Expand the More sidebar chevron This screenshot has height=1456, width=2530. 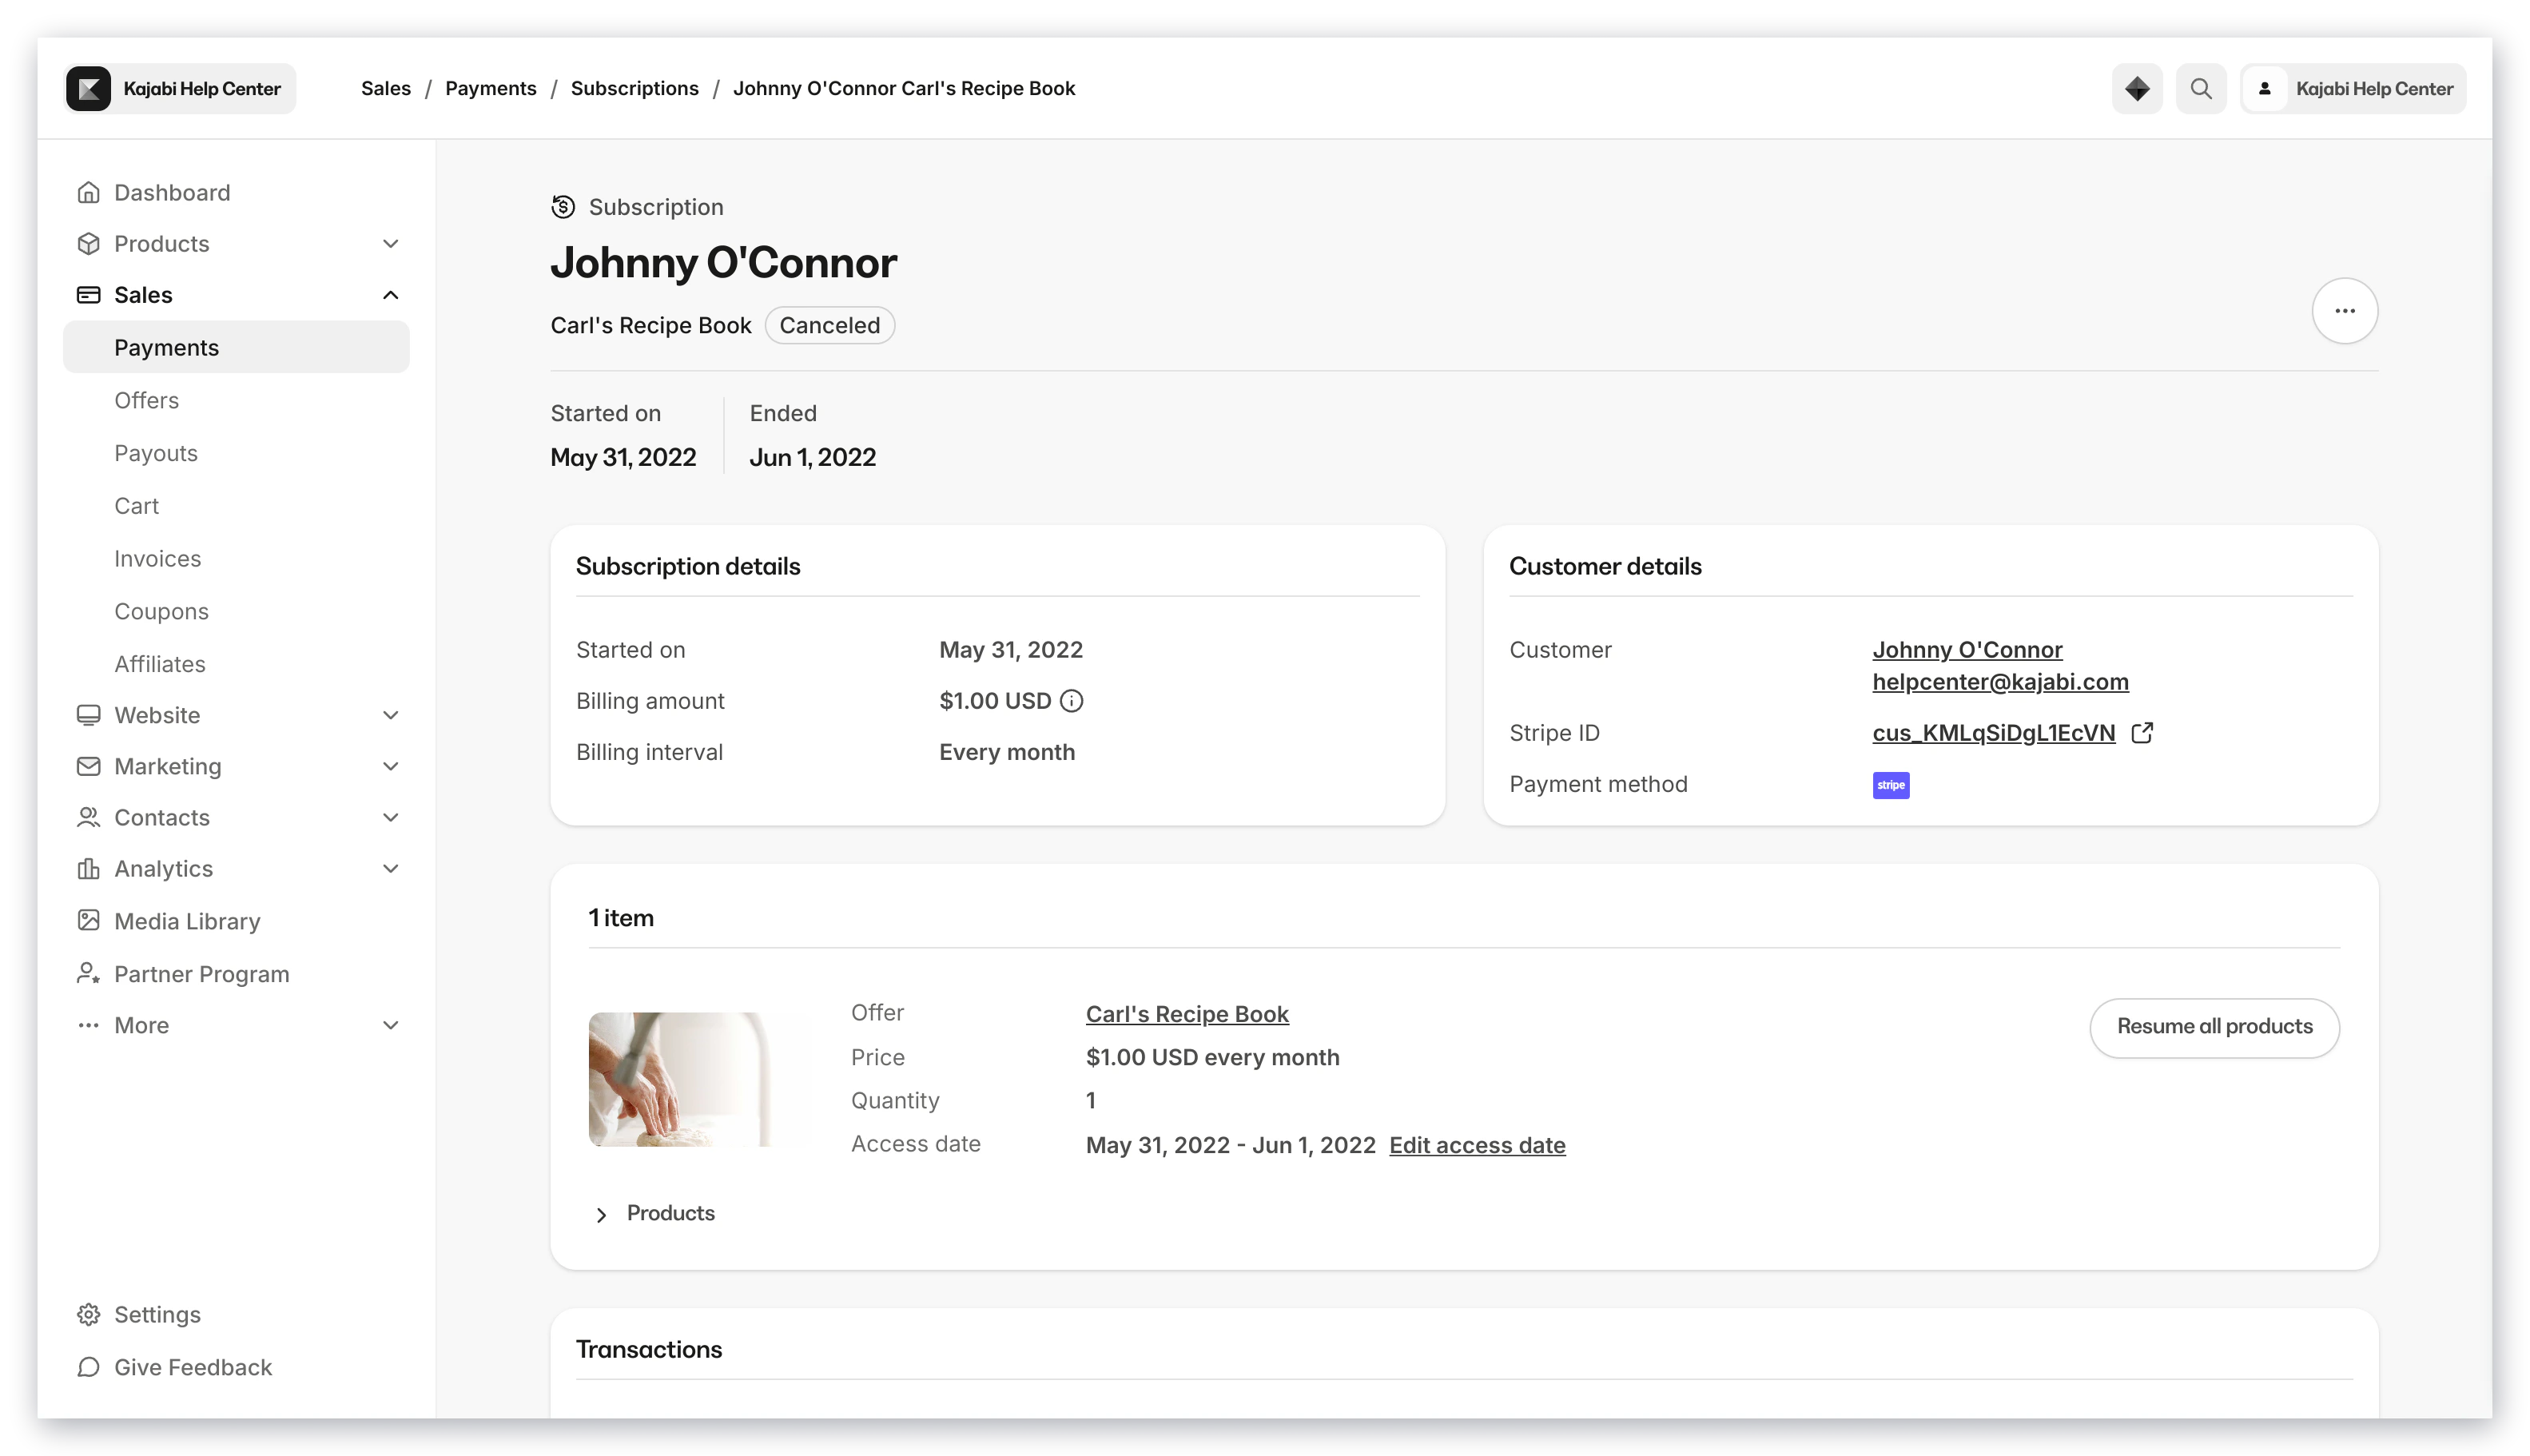[390, 1025]
